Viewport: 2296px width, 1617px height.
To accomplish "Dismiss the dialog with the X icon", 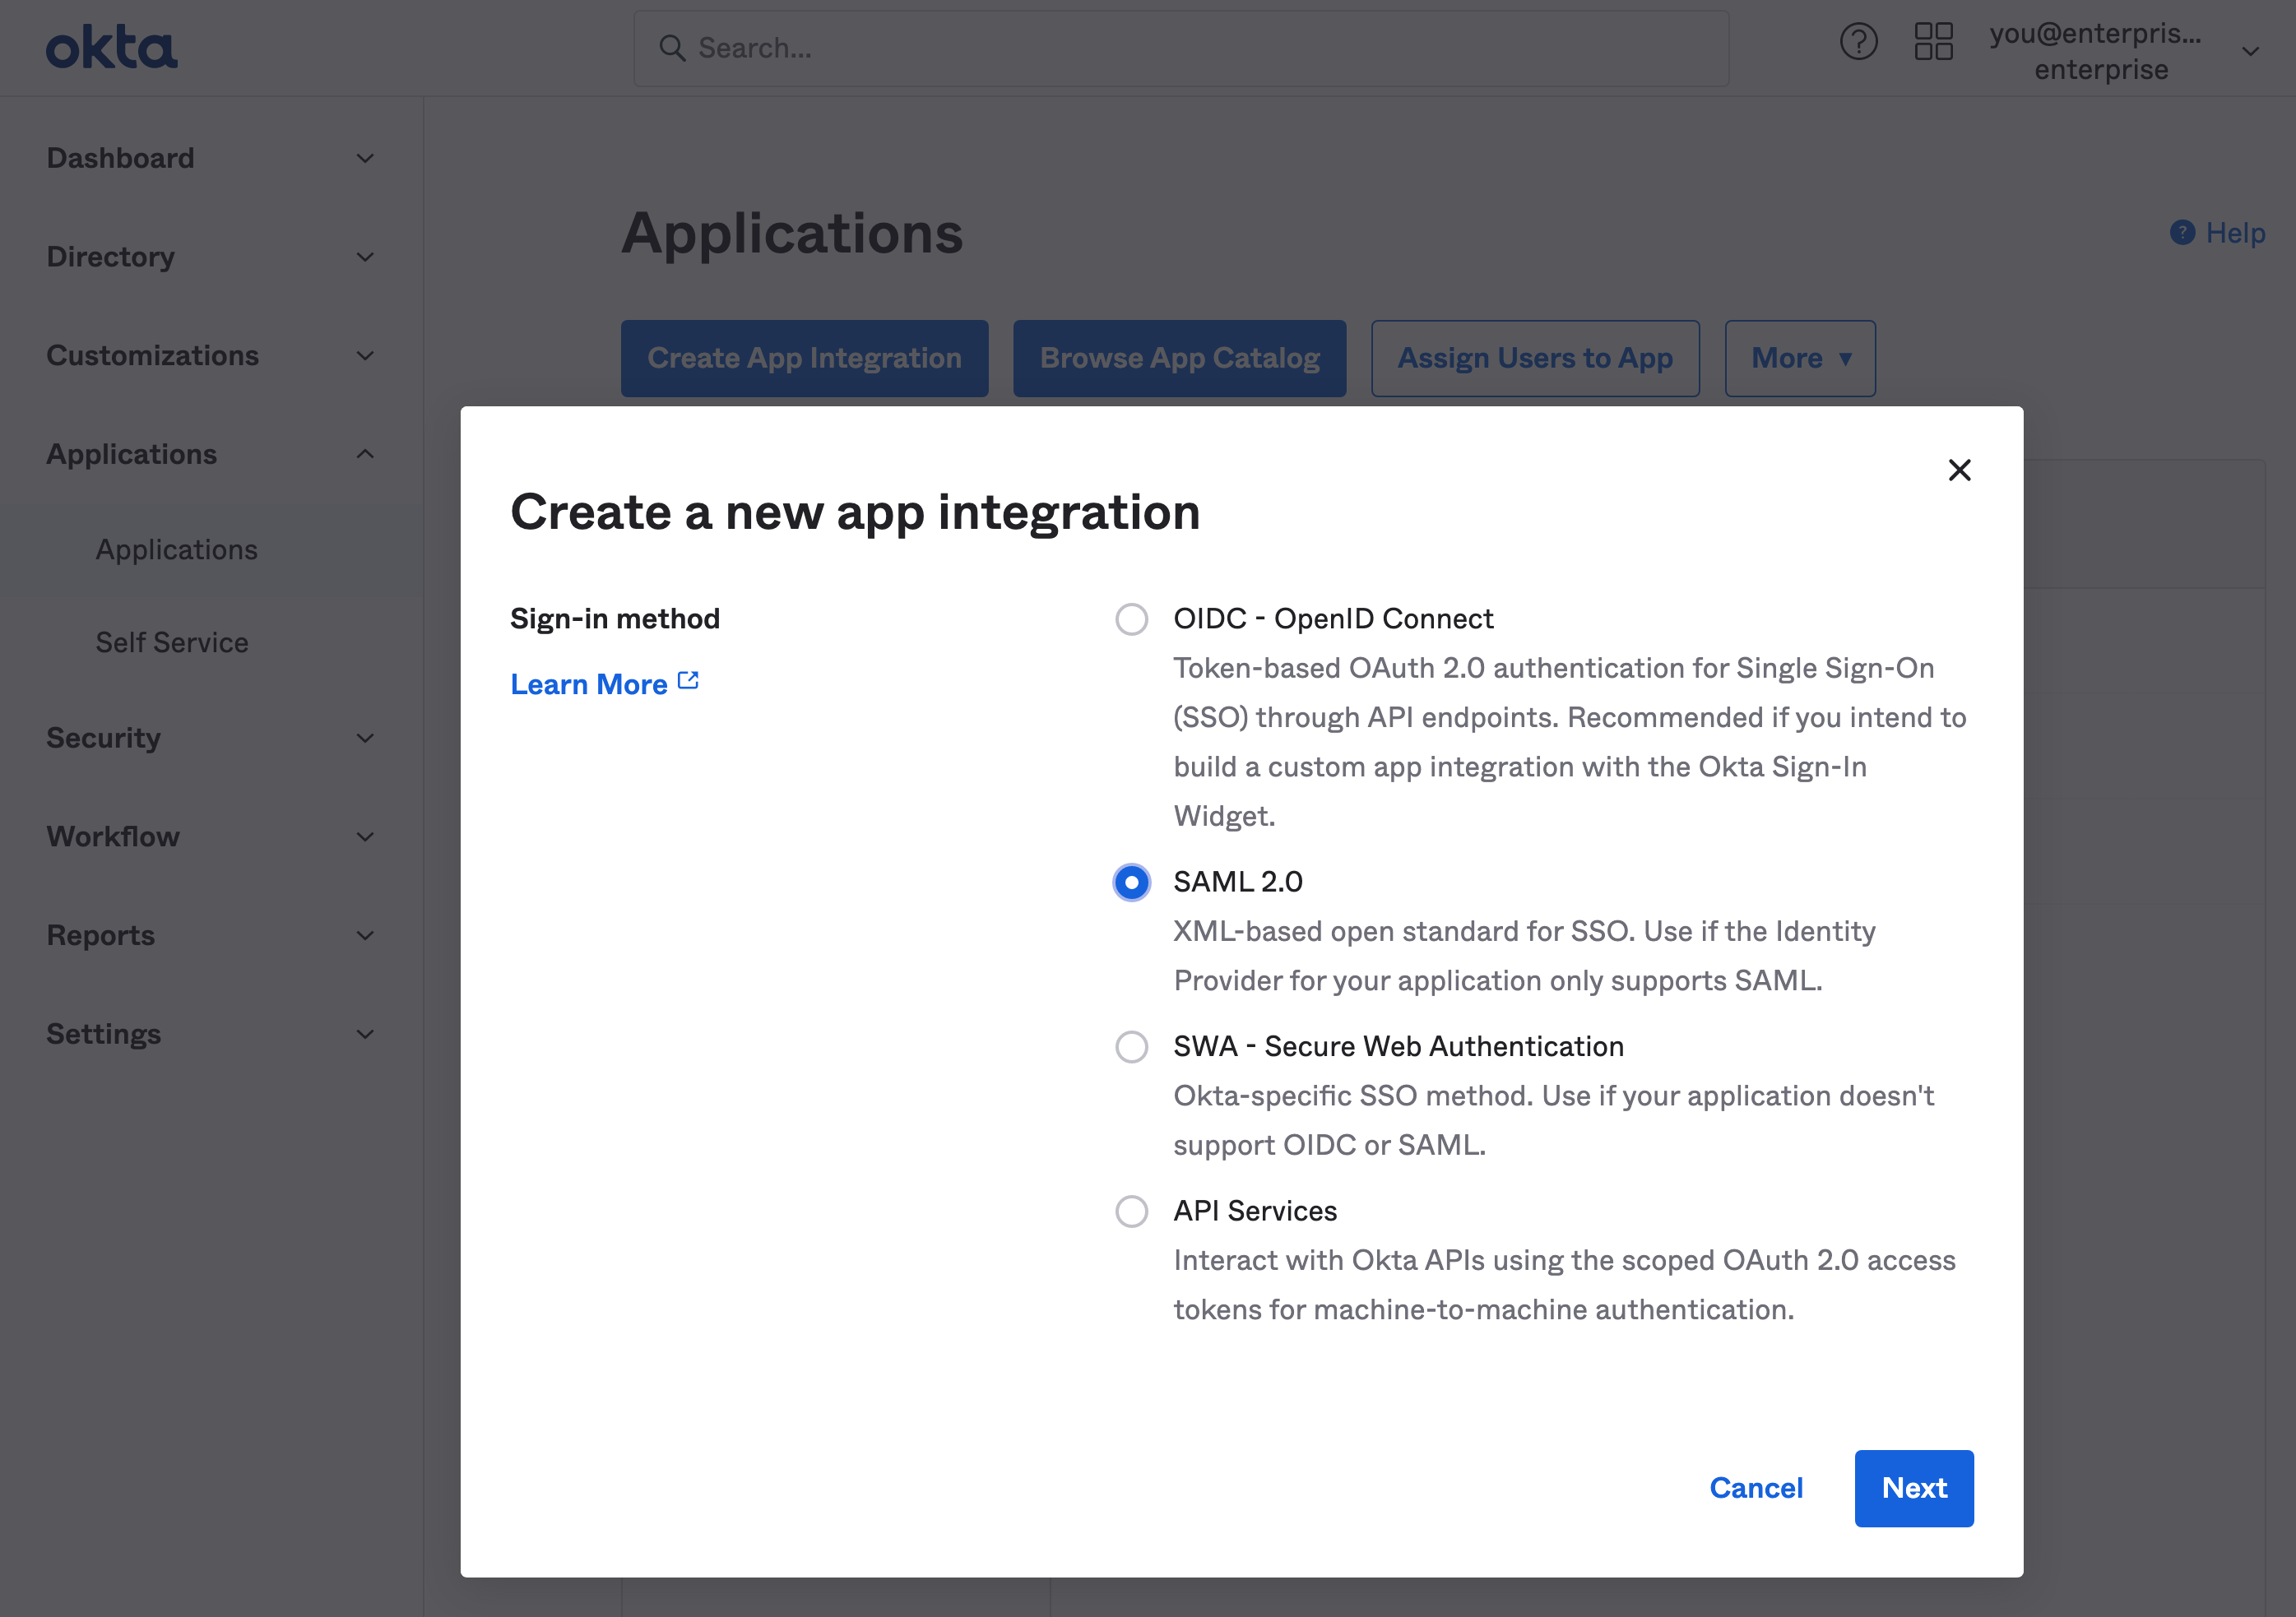I will [1959, 470].
